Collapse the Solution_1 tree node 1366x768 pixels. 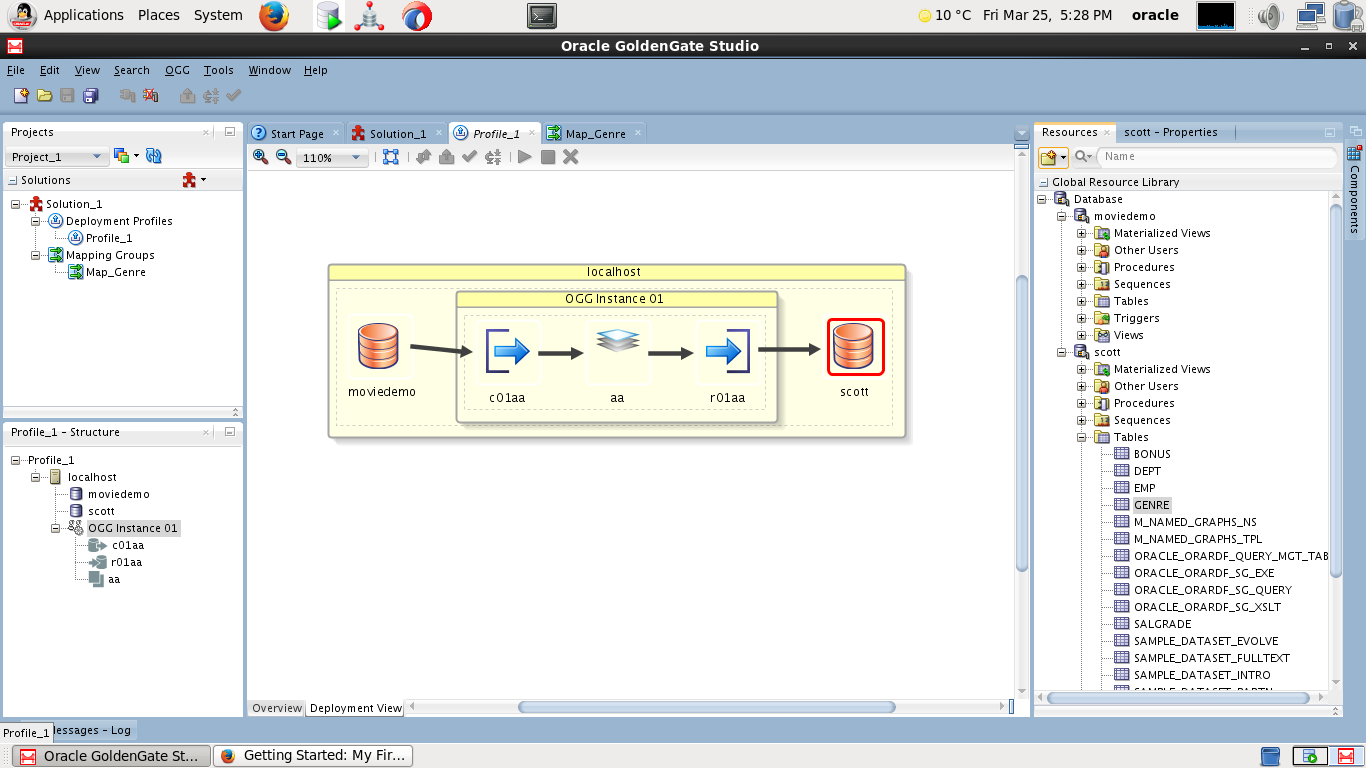click(x=16, y=204)
